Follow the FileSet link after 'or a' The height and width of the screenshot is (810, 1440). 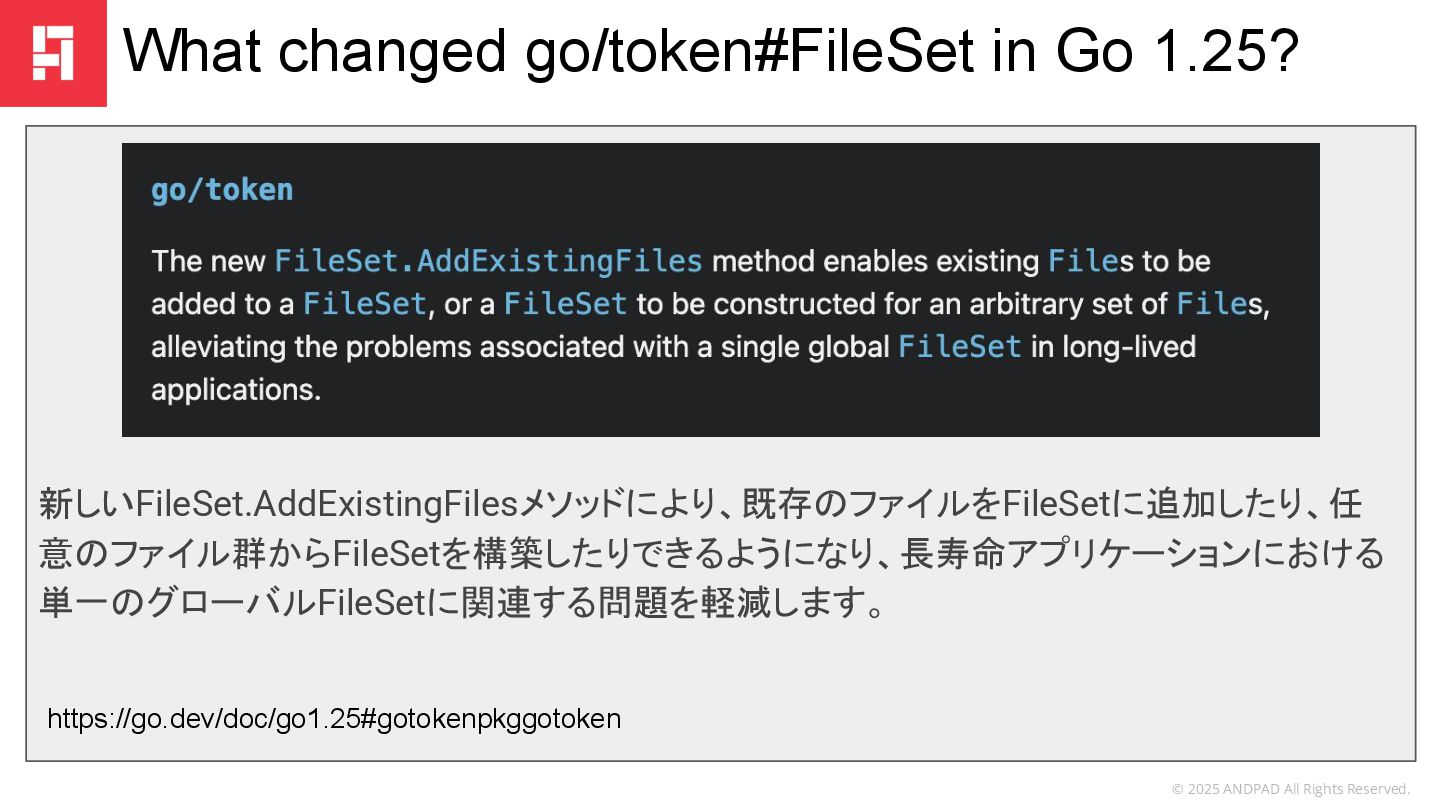click(x=565, y=304)
